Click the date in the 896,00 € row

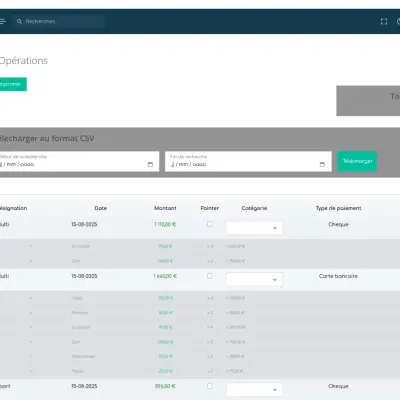click(84, 386)
